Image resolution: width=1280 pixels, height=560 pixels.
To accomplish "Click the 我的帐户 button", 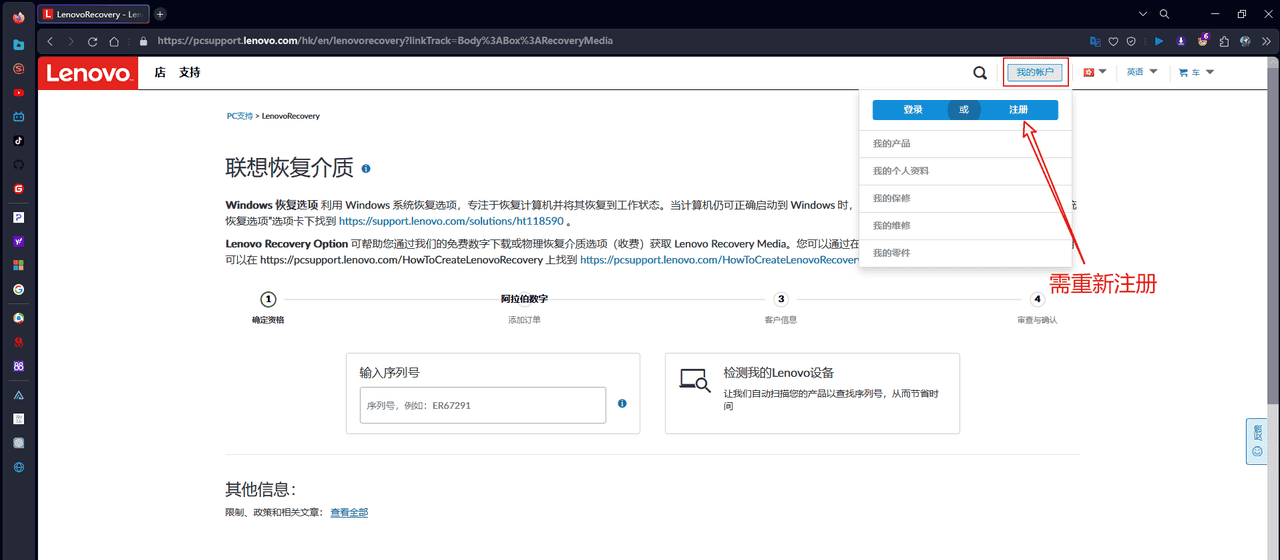I will pos(1035,72).
